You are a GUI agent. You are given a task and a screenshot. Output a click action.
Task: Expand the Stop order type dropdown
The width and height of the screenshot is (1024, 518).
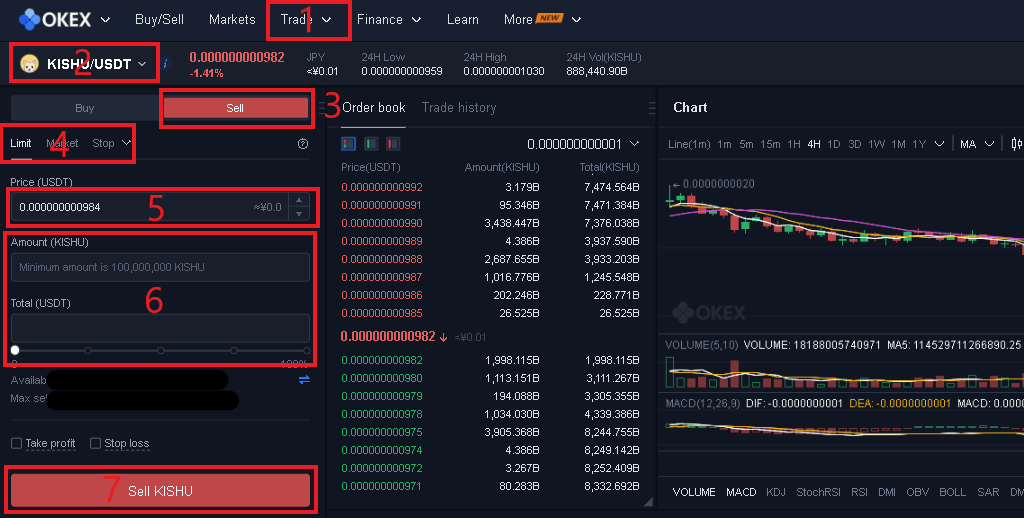coord(112,143)
